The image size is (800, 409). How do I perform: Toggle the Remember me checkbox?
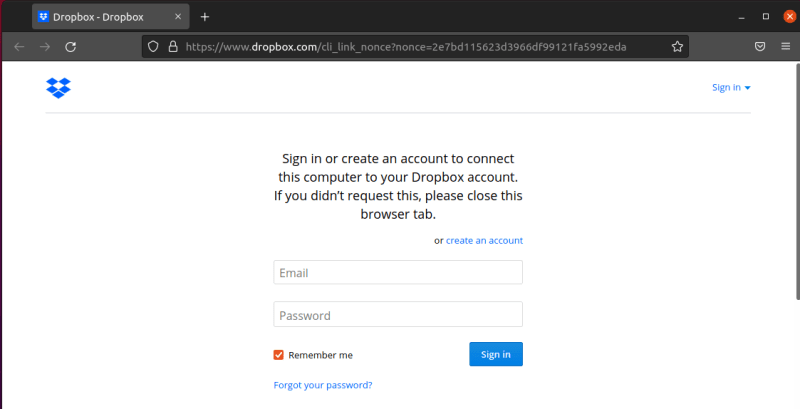tap(279, 354)
